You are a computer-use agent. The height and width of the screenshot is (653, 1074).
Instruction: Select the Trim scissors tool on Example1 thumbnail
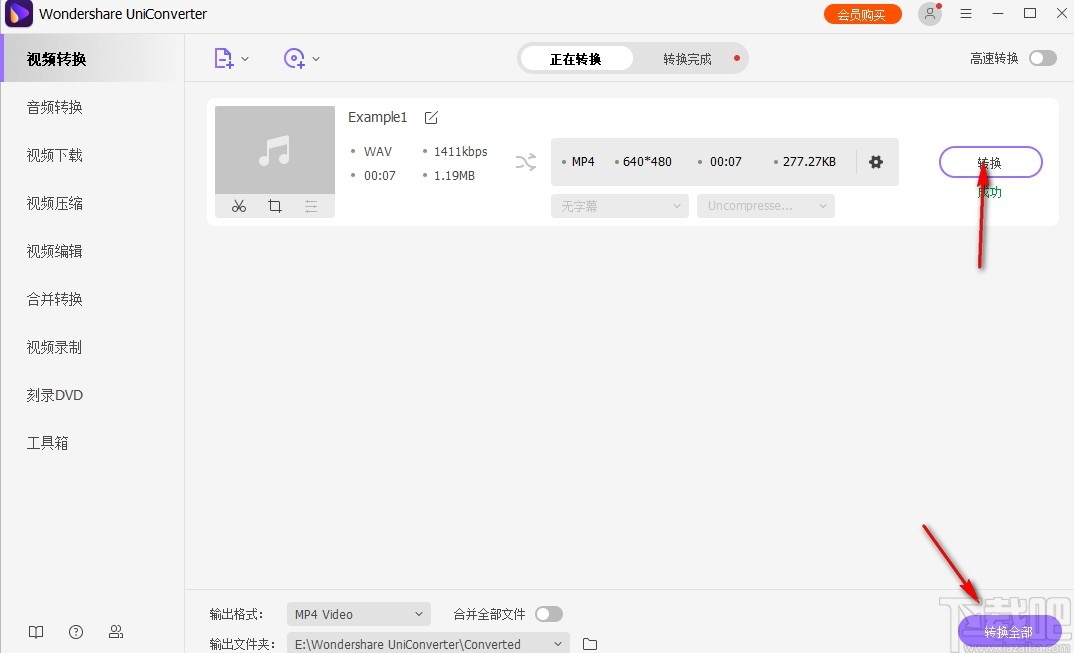tap(239, 206)
